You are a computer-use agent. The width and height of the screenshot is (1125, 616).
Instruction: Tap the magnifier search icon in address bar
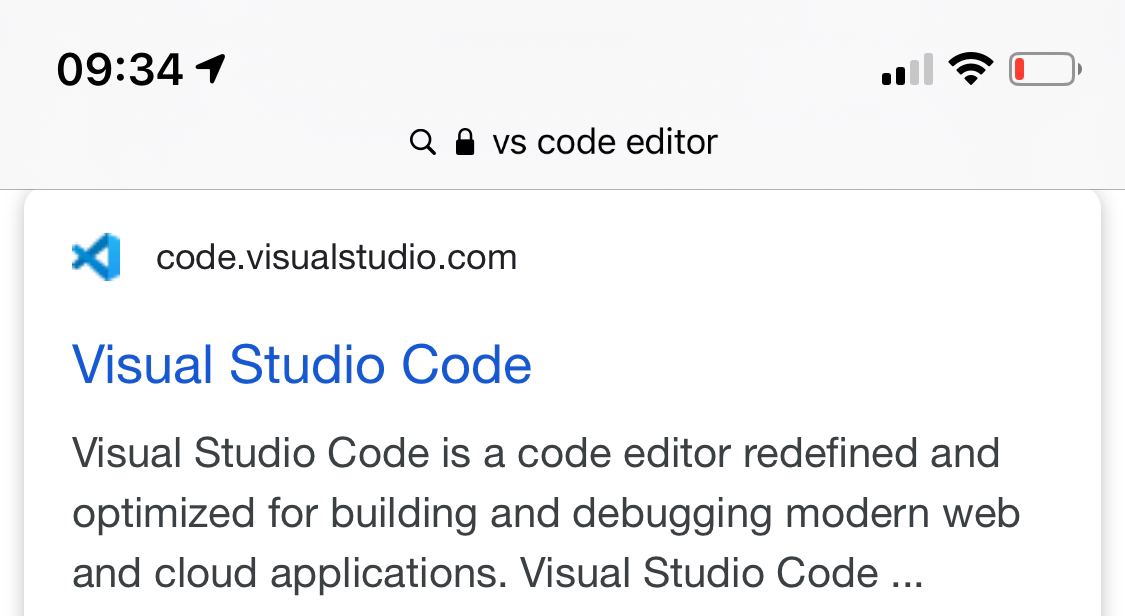[x=423, y=142]
